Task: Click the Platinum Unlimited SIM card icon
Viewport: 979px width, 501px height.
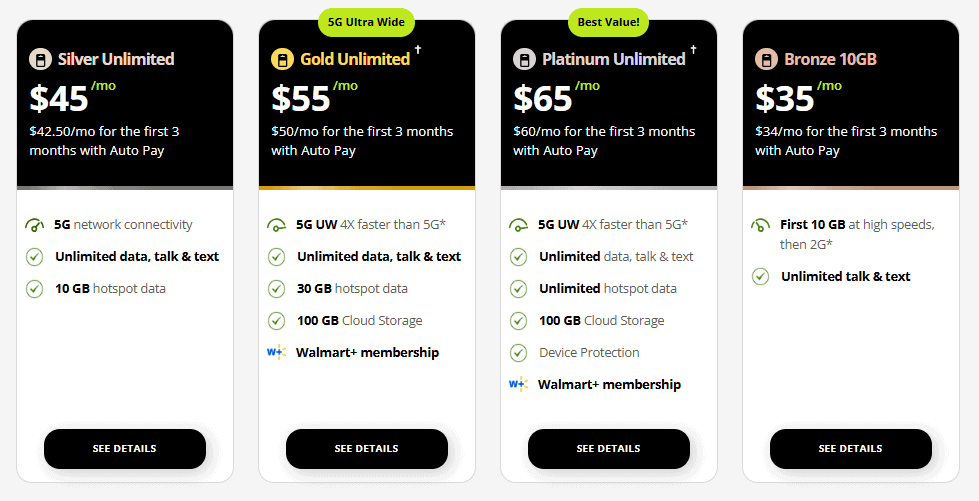Action: click(524, 59)
